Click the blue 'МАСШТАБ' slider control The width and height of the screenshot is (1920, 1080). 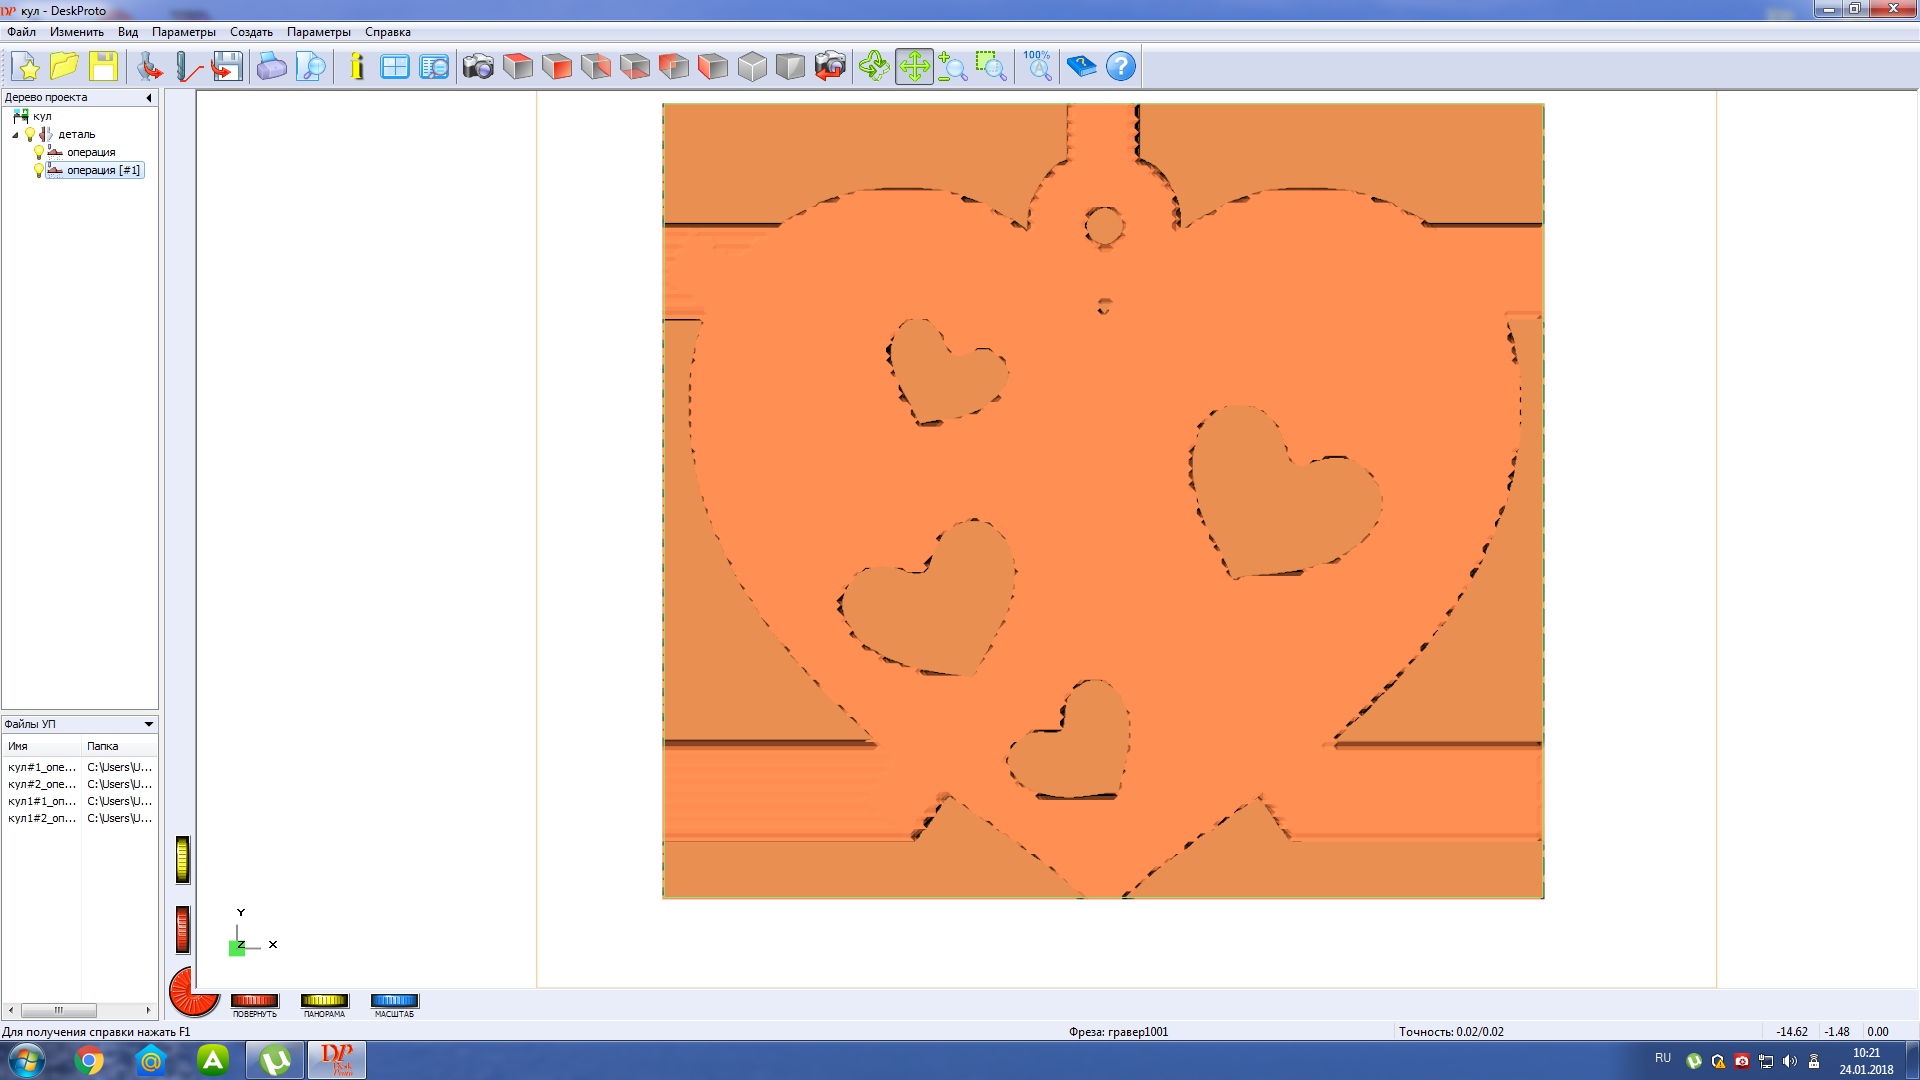click(x=394, y=1001)
